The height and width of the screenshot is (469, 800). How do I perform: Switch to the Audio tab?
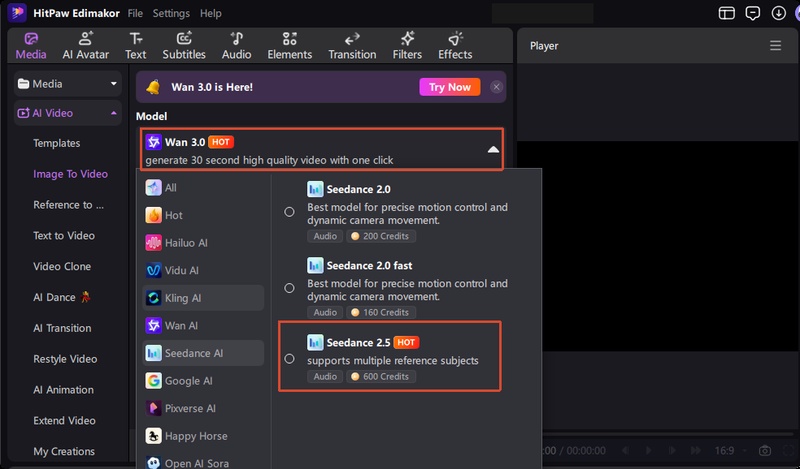[236, 45]
